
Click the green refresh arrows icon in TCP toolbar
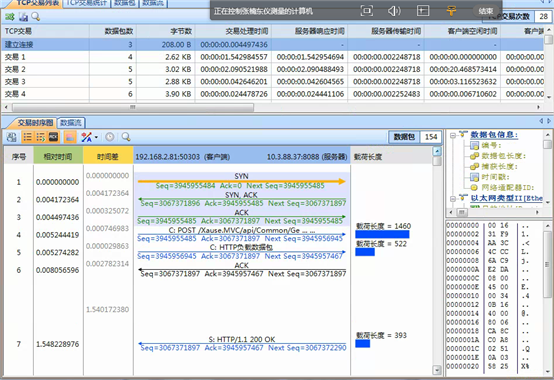(x=10, y=17)
